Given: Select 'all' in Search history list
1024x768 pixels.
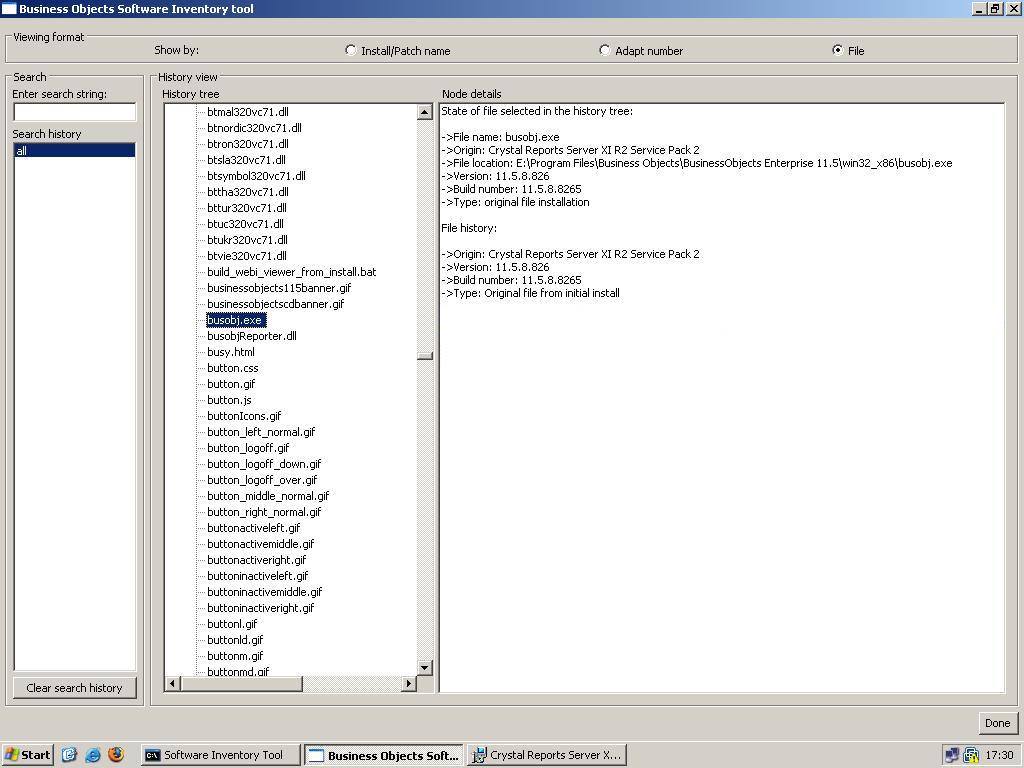Looking at the screenshot, I should 74,151.
